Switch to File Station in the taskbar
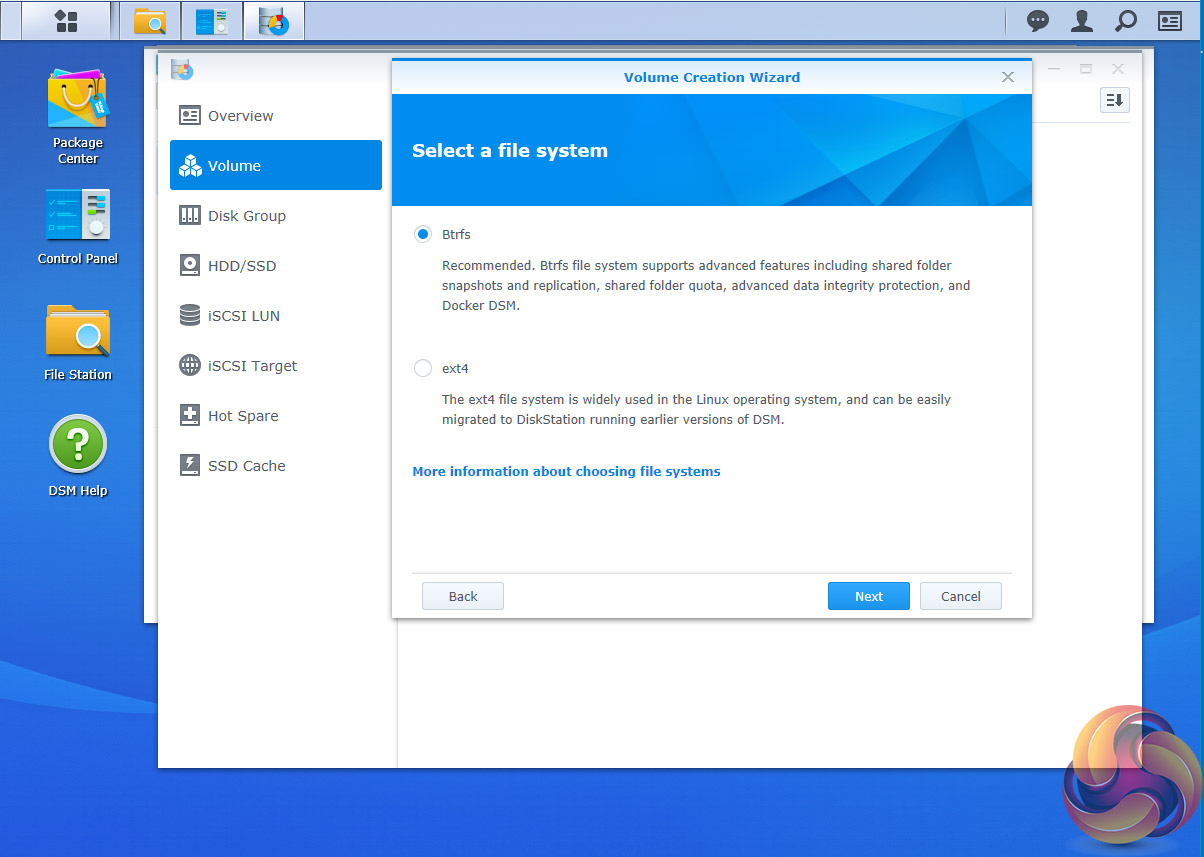Viewport: 1204px width, 857px height. tap(150, 20)
